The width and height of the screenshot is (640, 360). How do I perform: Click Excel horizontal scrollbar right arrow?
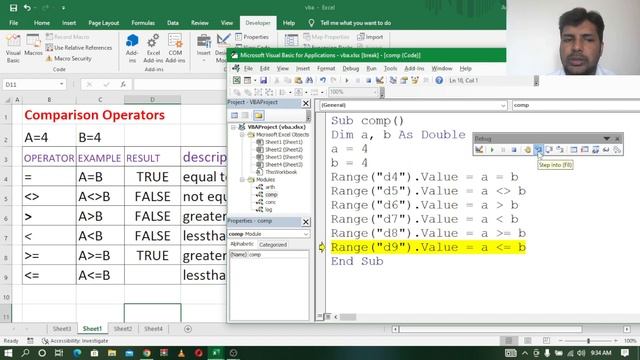click(627, 329)
